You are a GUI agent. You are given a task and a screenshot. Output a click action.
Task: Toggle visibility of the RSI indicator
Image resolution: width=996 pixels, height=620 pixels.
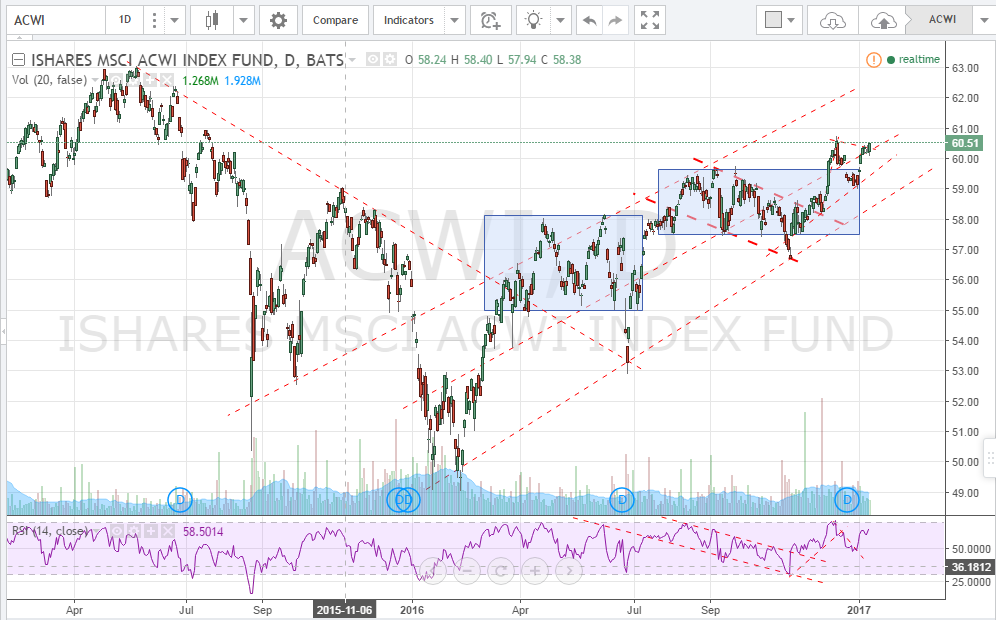coord(118,531)
